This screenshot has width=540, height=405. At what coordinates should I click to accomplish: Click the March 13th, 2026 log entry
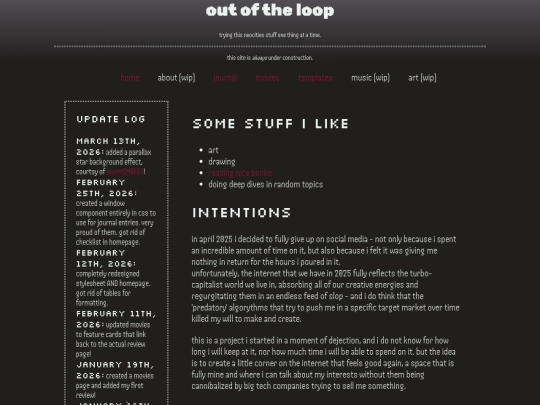click(x=114, y=156)
